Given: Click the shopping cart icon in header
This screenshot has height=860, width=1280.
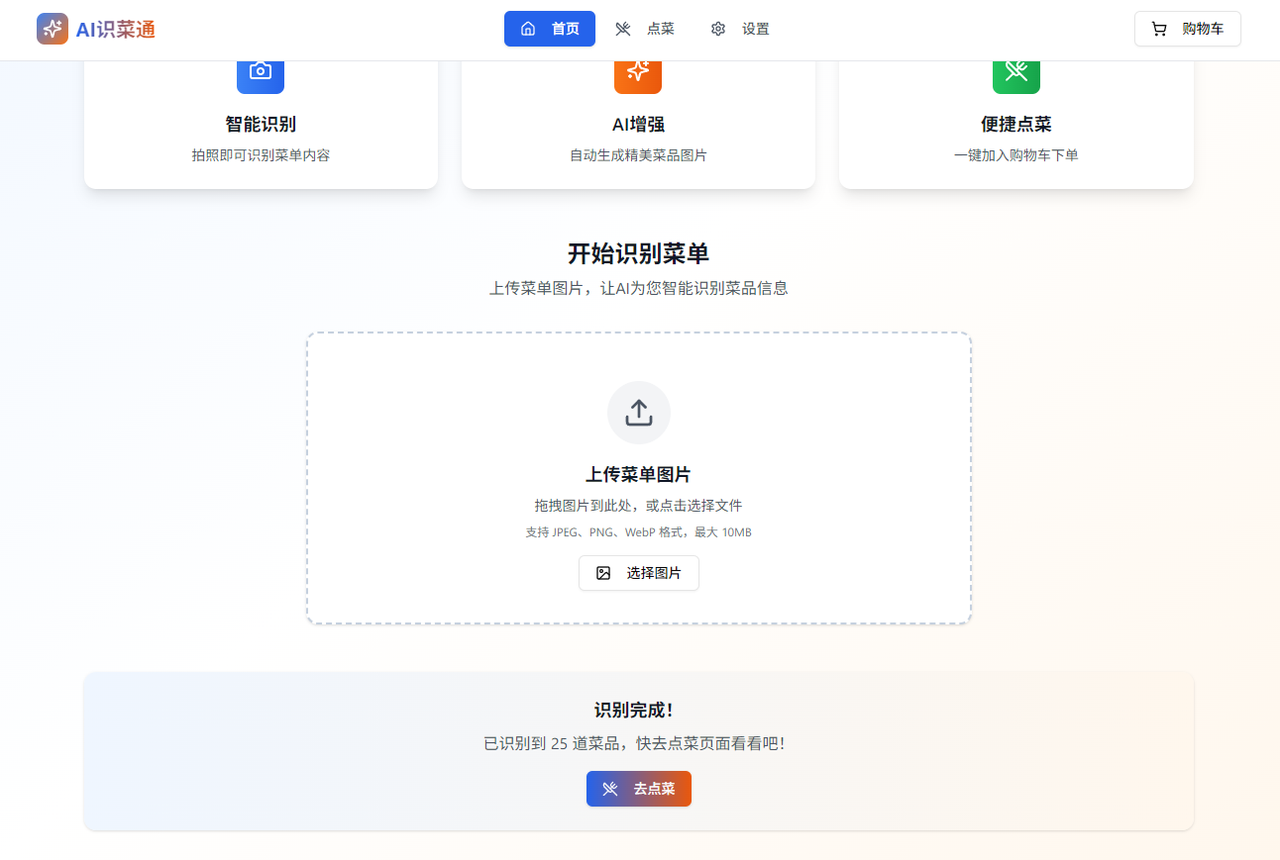Looking at the screenshot, I should click(1159, 29).
